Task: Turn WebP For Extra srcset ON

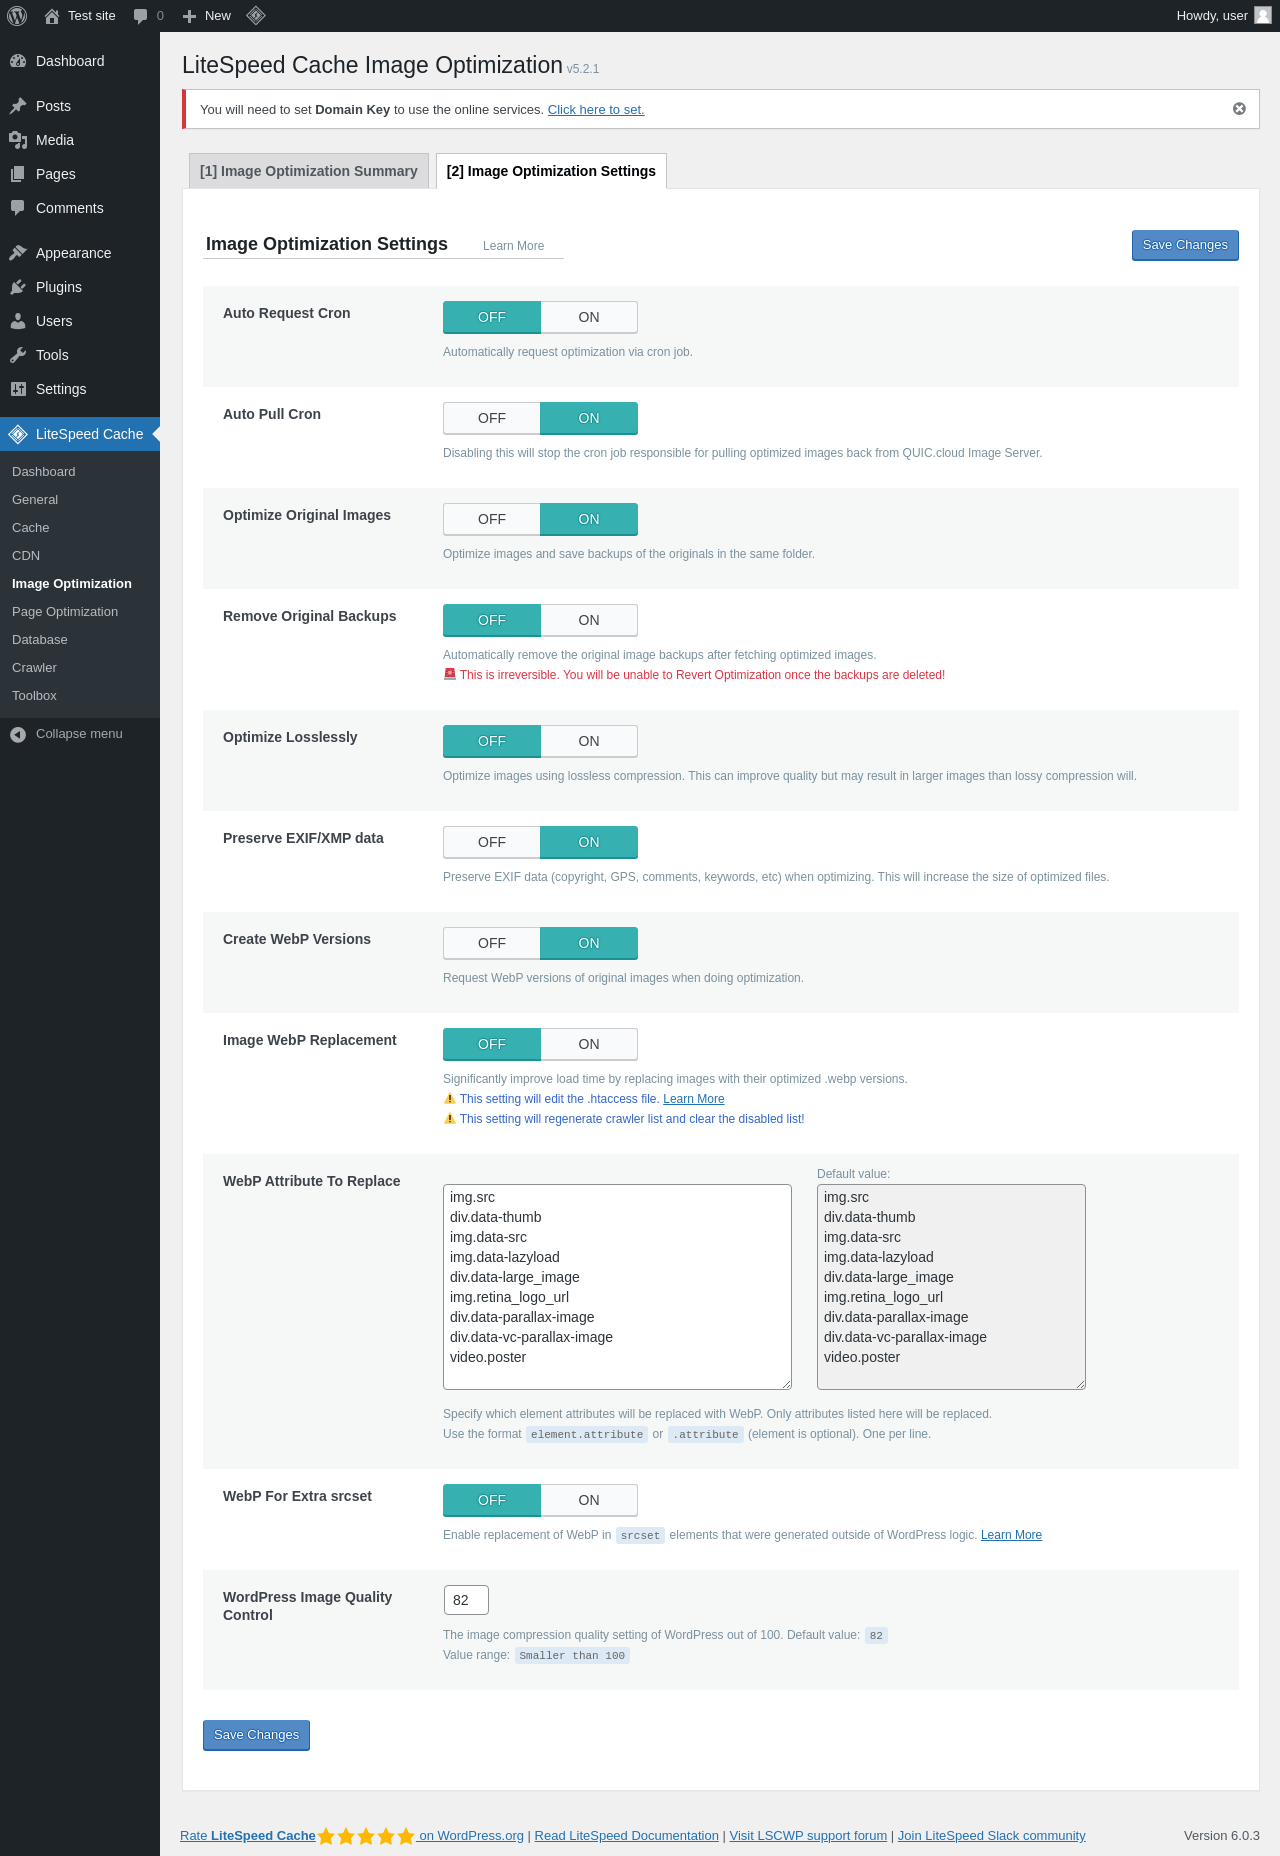Action: point(589,1500)
